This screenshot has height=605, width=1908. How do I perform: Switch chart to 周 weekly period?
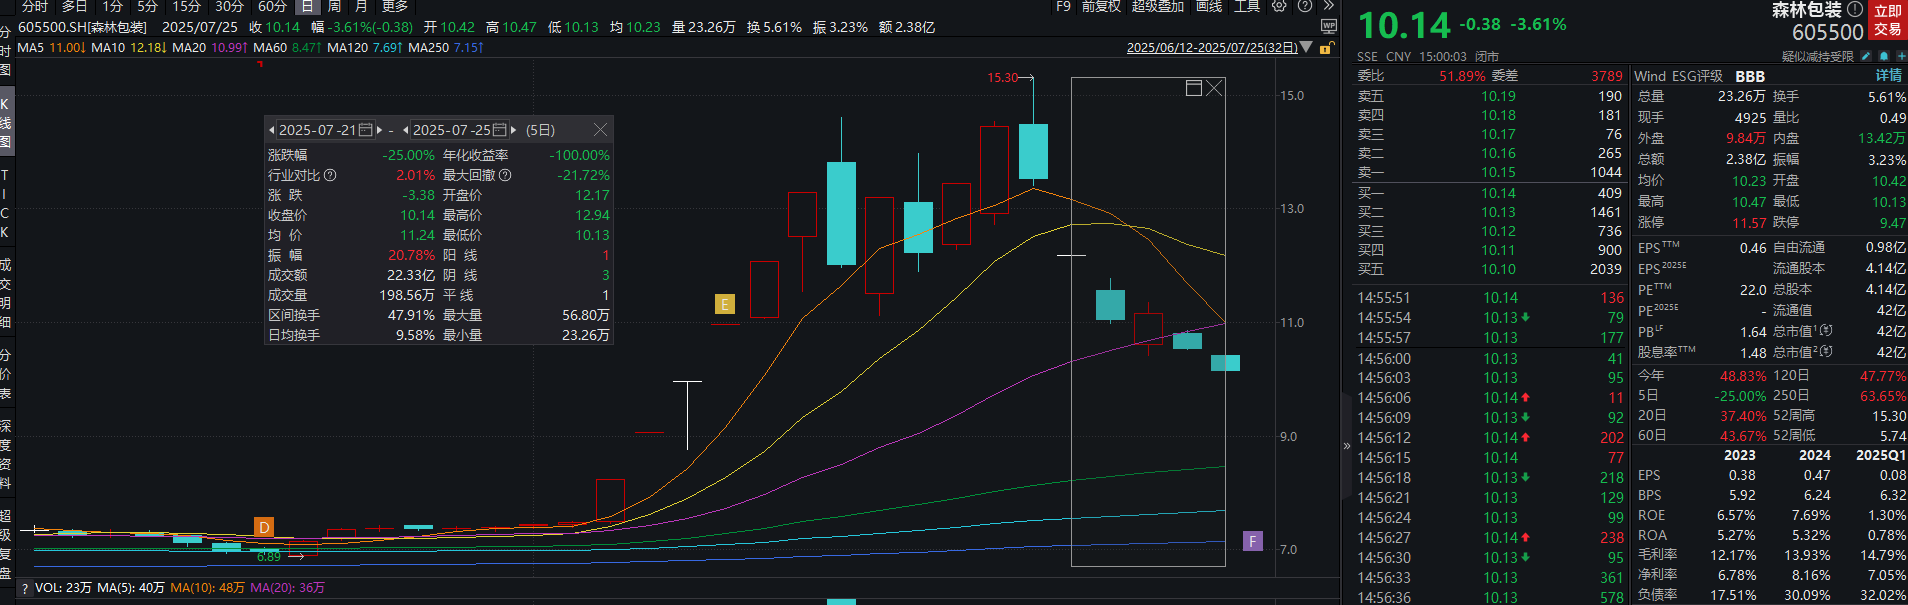[x=334, y=6]
